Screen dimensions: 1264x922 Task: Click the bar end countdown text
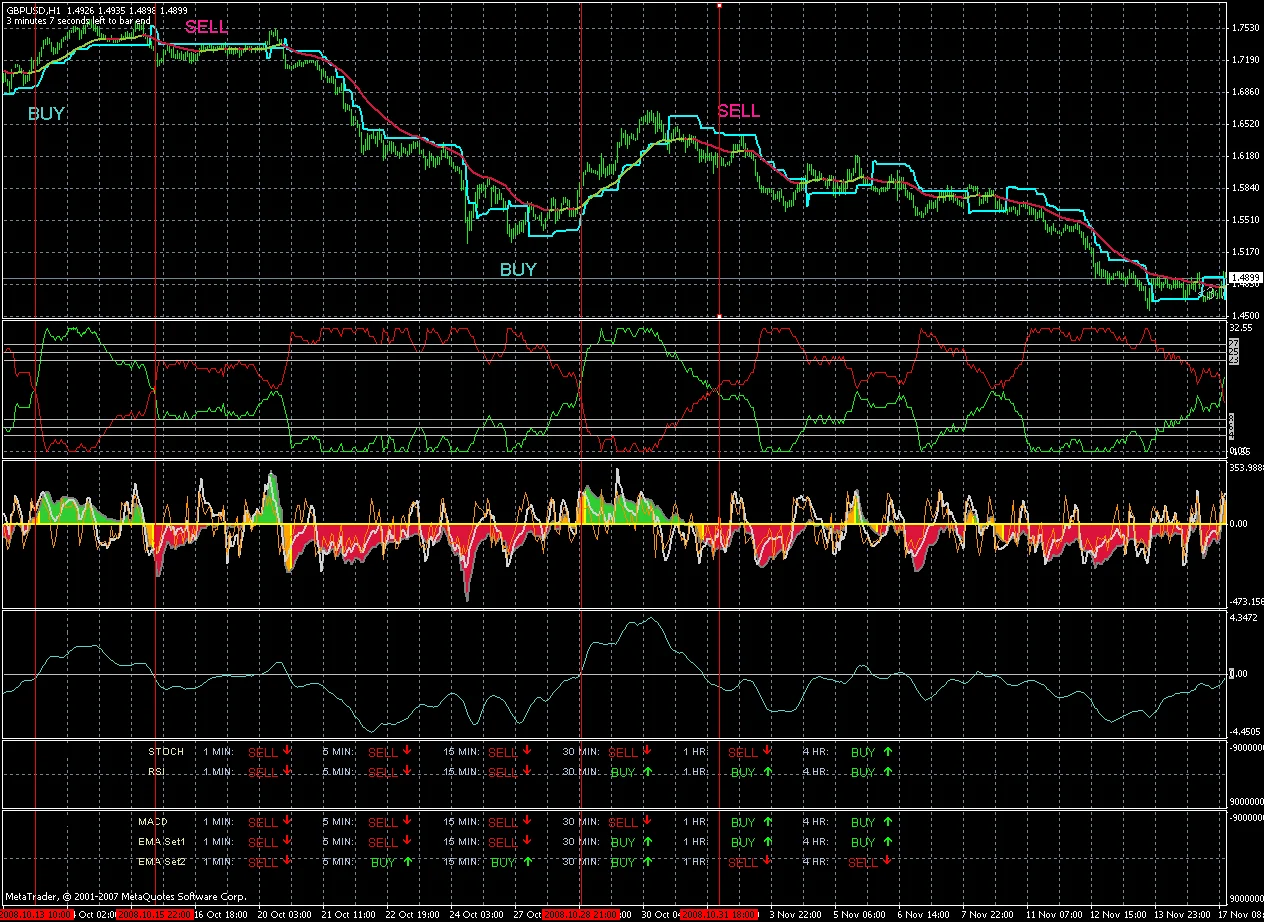click(78, 20)
